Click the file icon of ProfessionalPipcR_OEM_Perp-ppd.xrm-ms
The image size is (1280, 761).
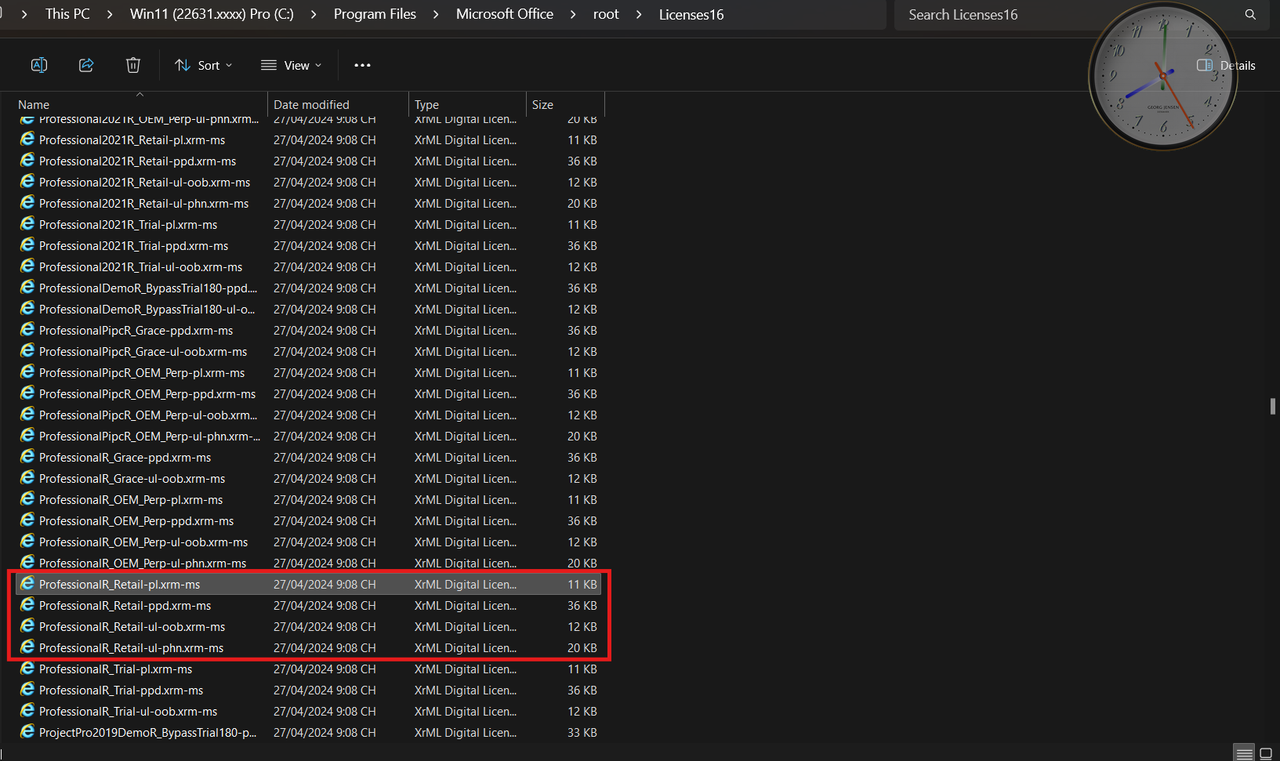(27, 394)
